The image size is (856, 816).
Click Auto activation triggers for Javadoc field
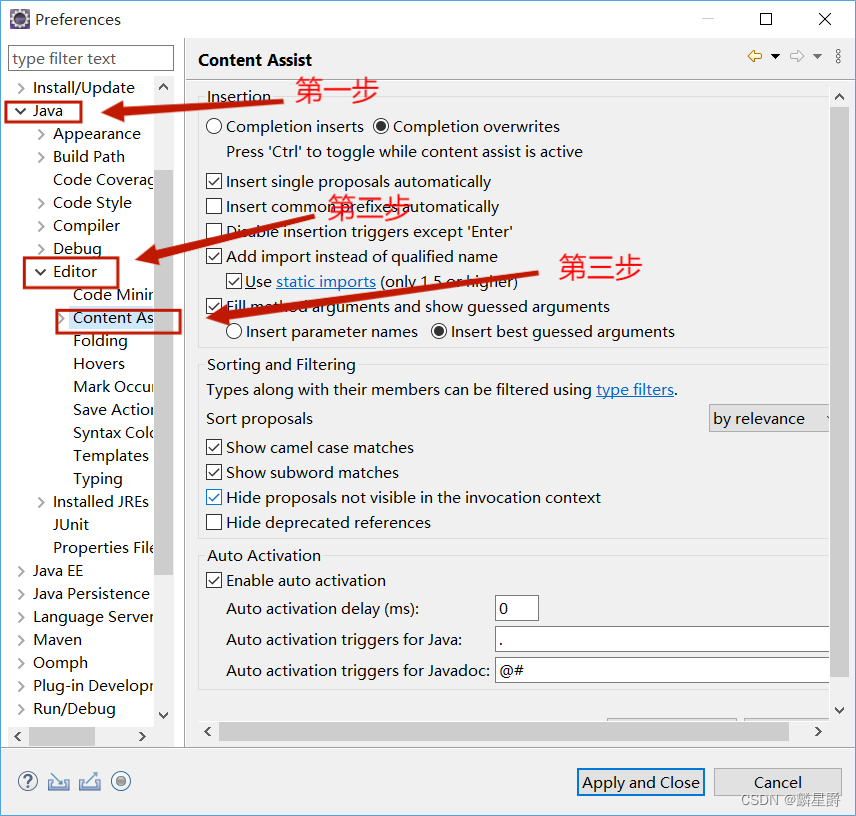click(x=662, y=670)
